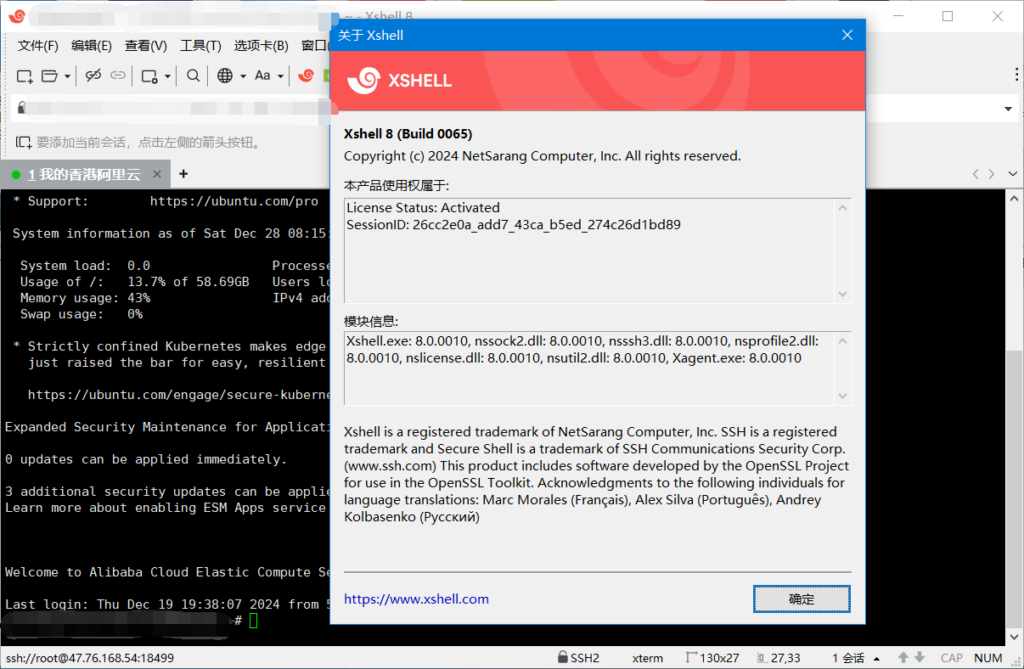Expand the tab list down chevron
Viewport: 1024px width, 669px height.
click(1012, 174)
